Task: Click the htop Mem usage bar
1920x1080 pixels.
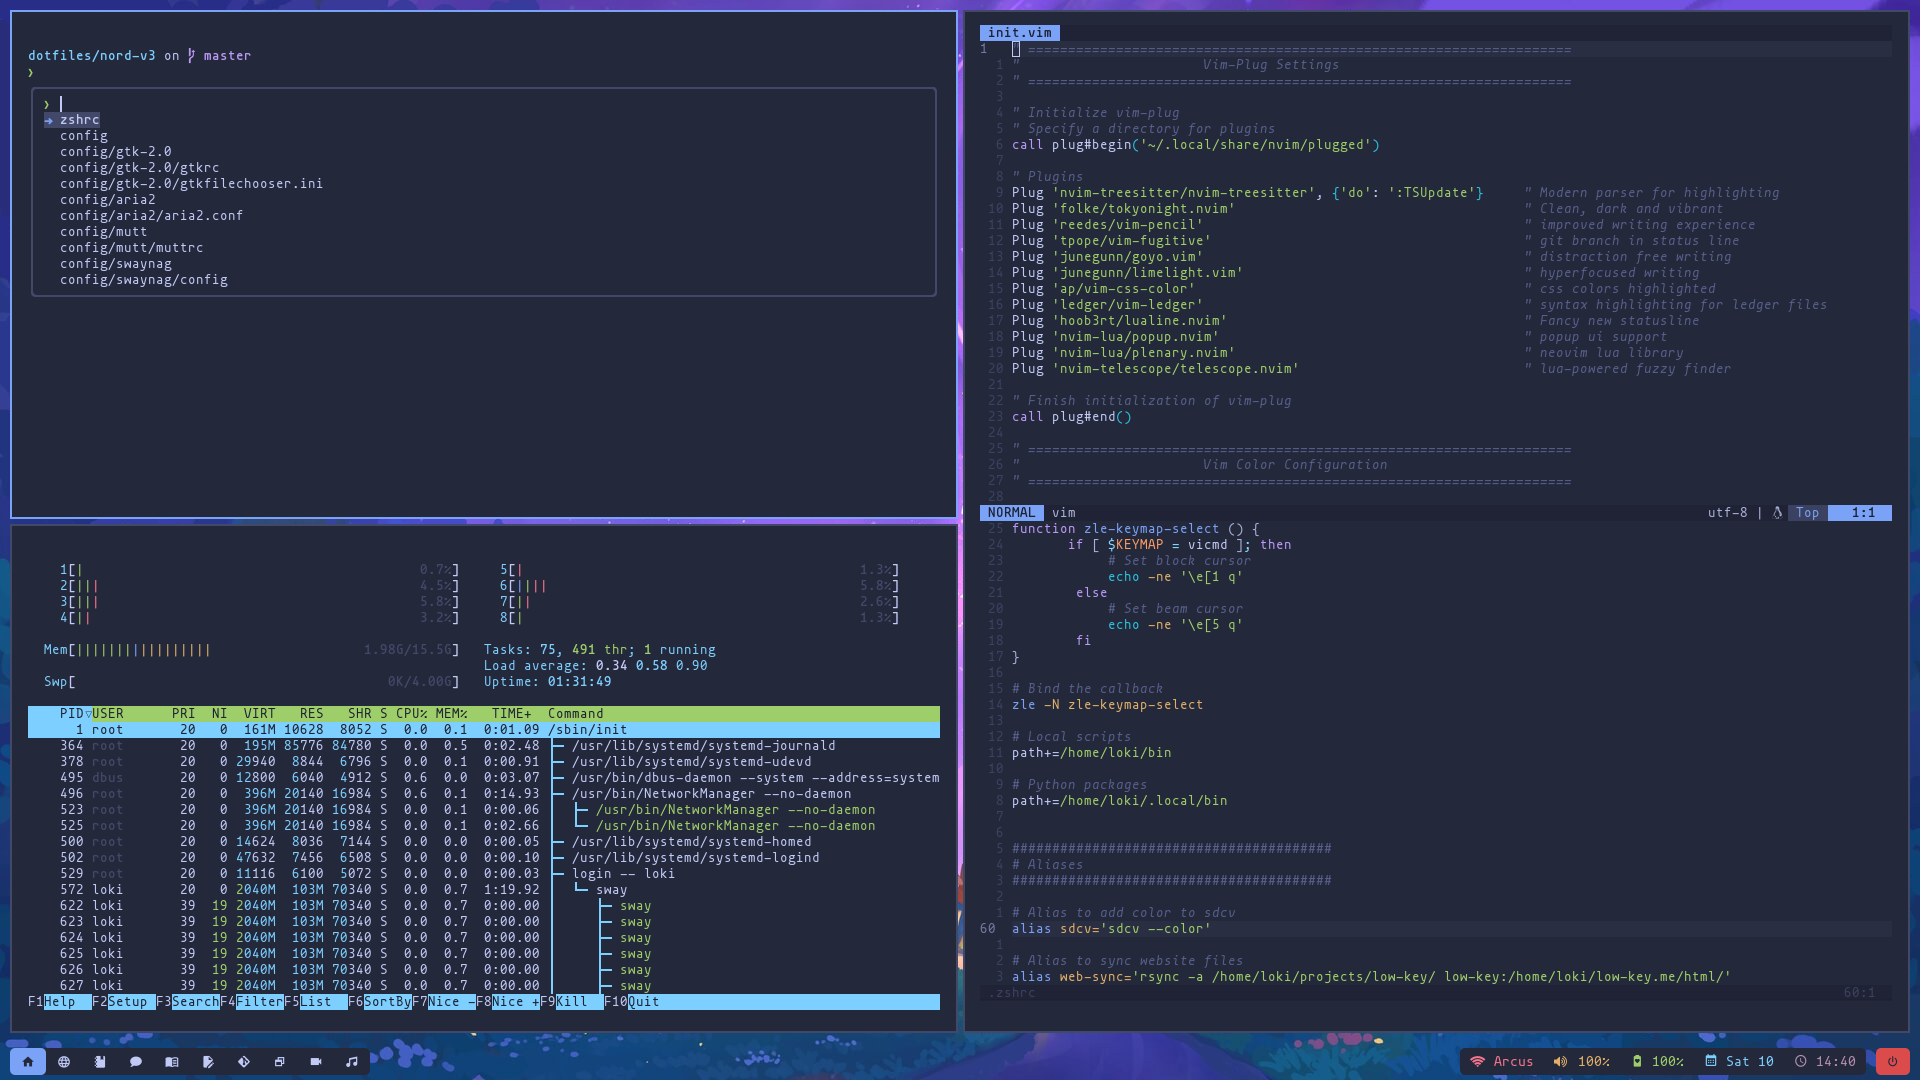Action: (x=251, y=650)
